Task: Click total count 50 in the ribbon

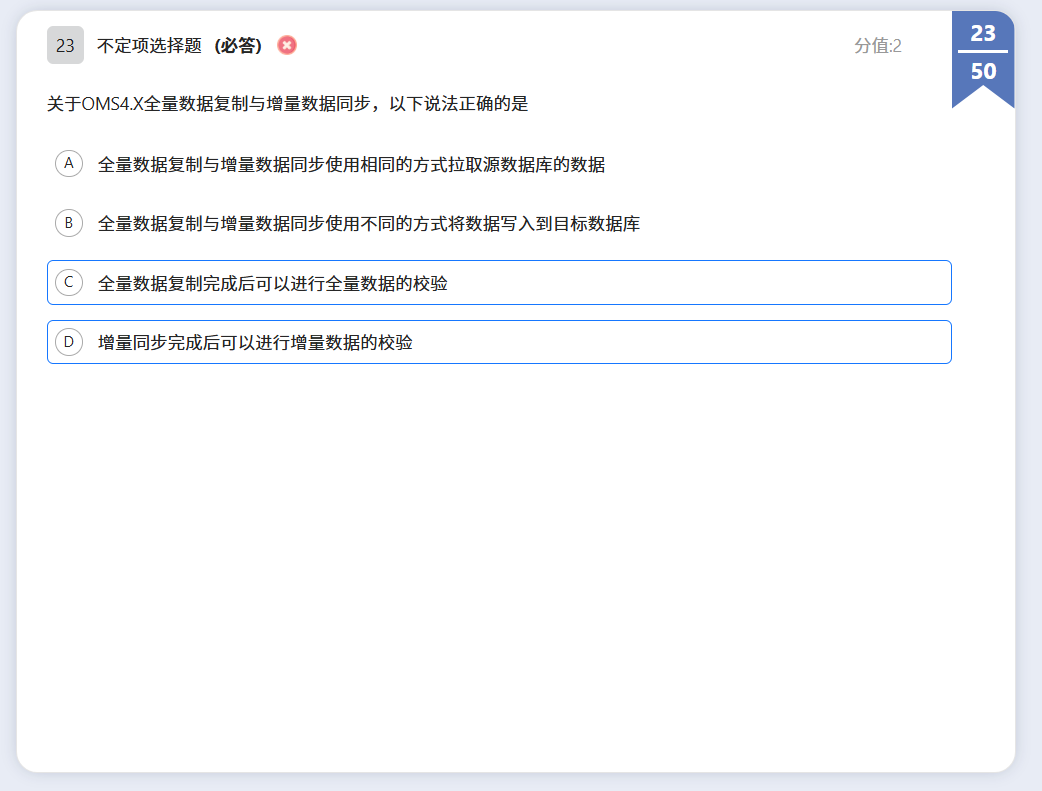Action: point(983,72)
